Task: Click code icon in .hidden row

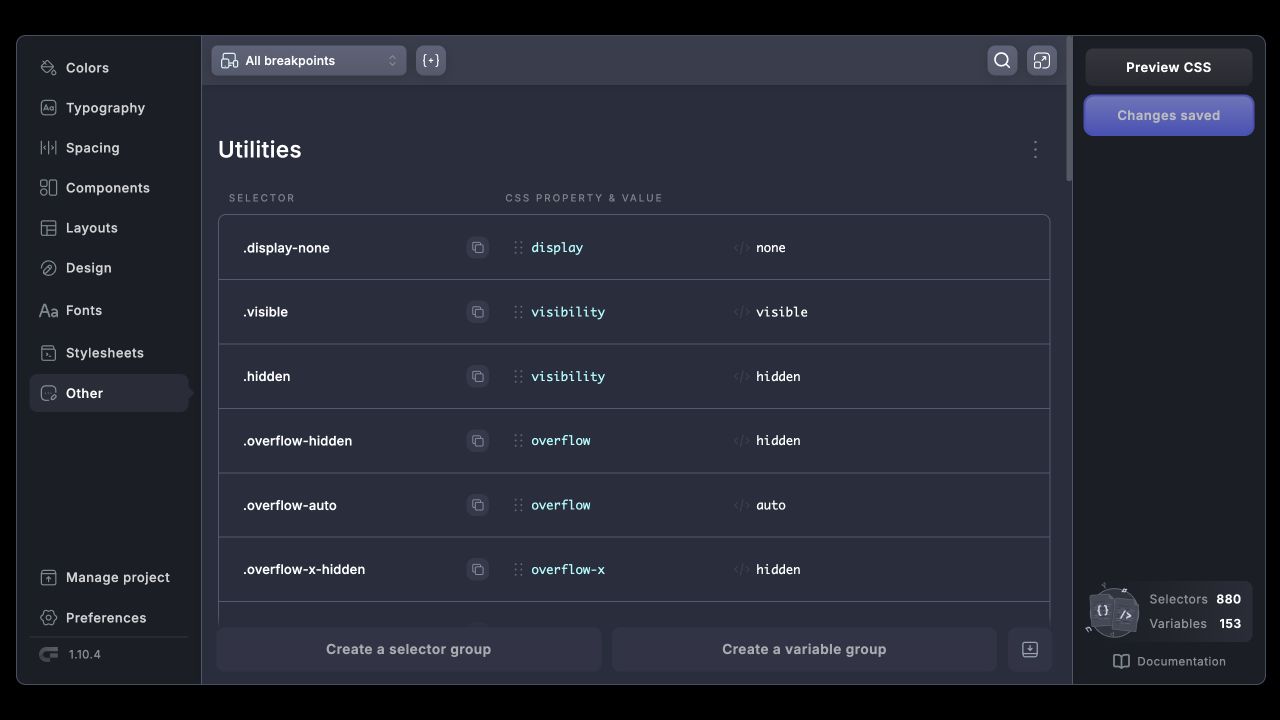Action: click(741, 376)
